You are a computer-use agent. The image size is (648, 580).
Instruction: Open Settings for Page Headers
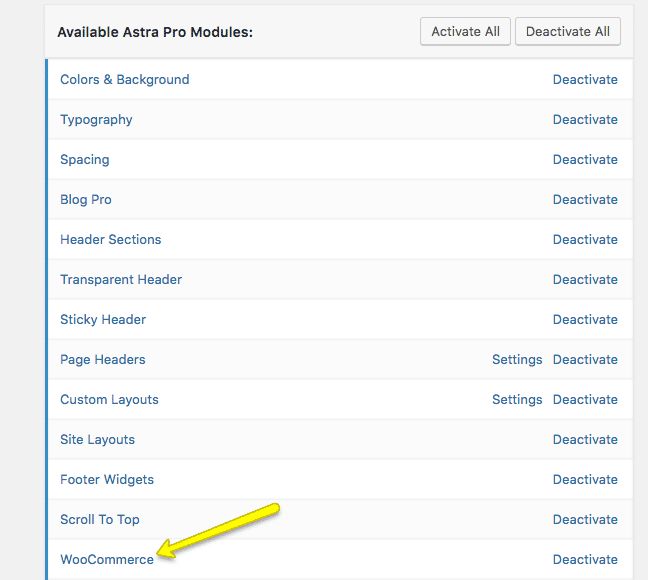517,360
